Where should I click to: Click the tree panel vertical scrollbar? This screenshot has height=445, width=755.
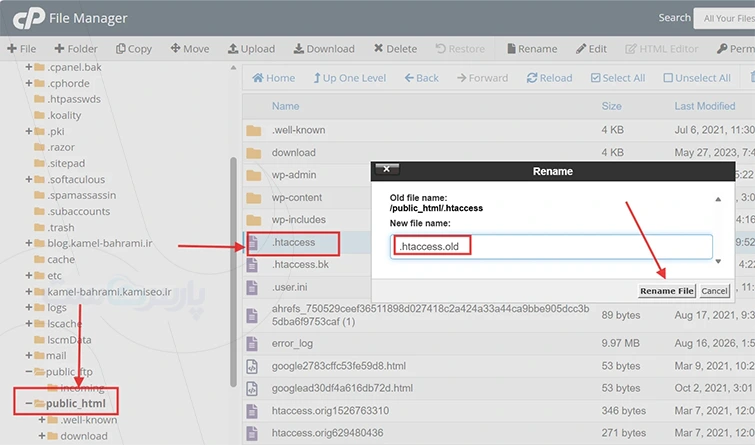click(x=234, y=272)
